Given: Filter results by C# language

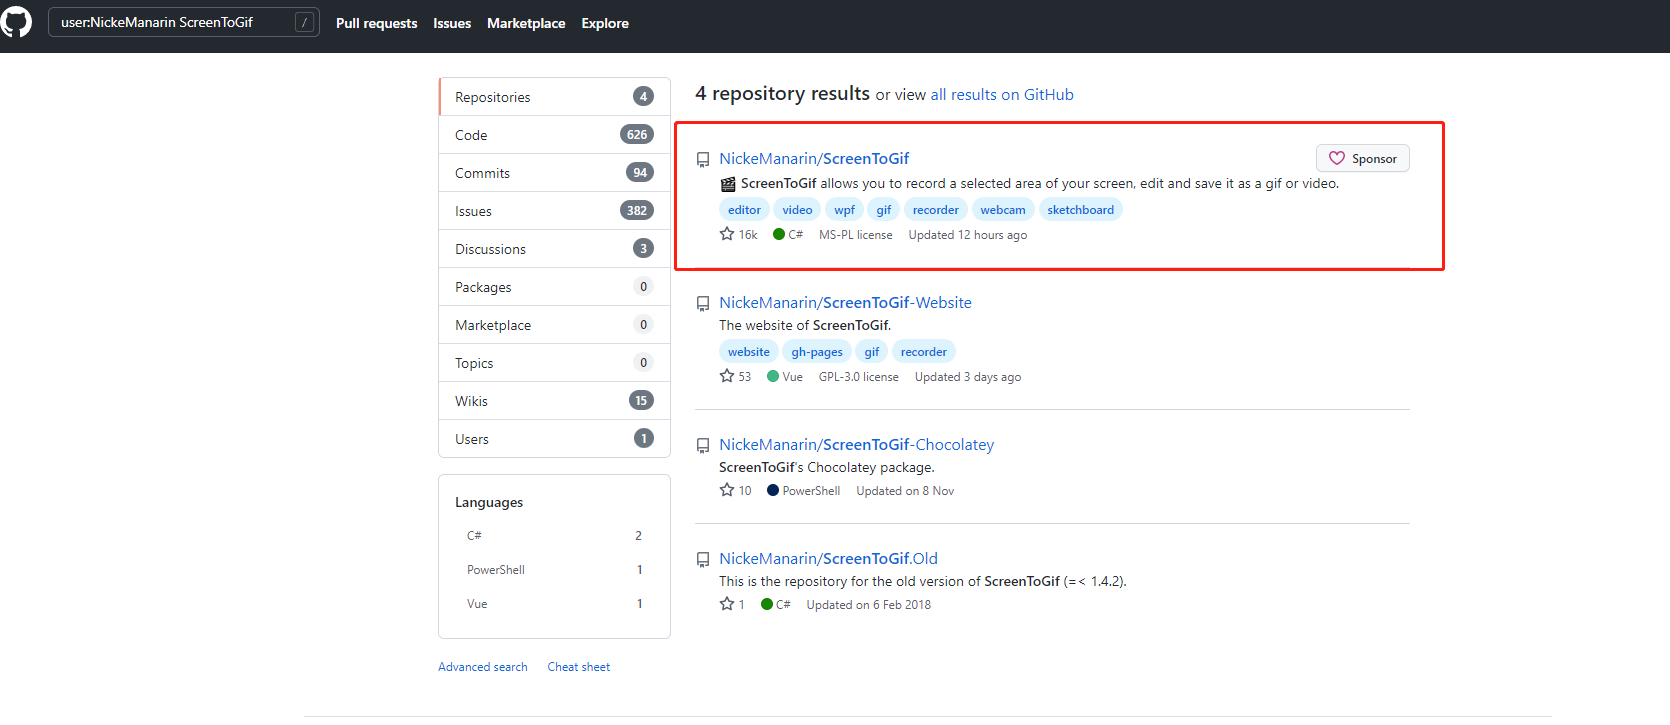Looking at the screenshot, I should pyautogui.click(x=554, y=536).
